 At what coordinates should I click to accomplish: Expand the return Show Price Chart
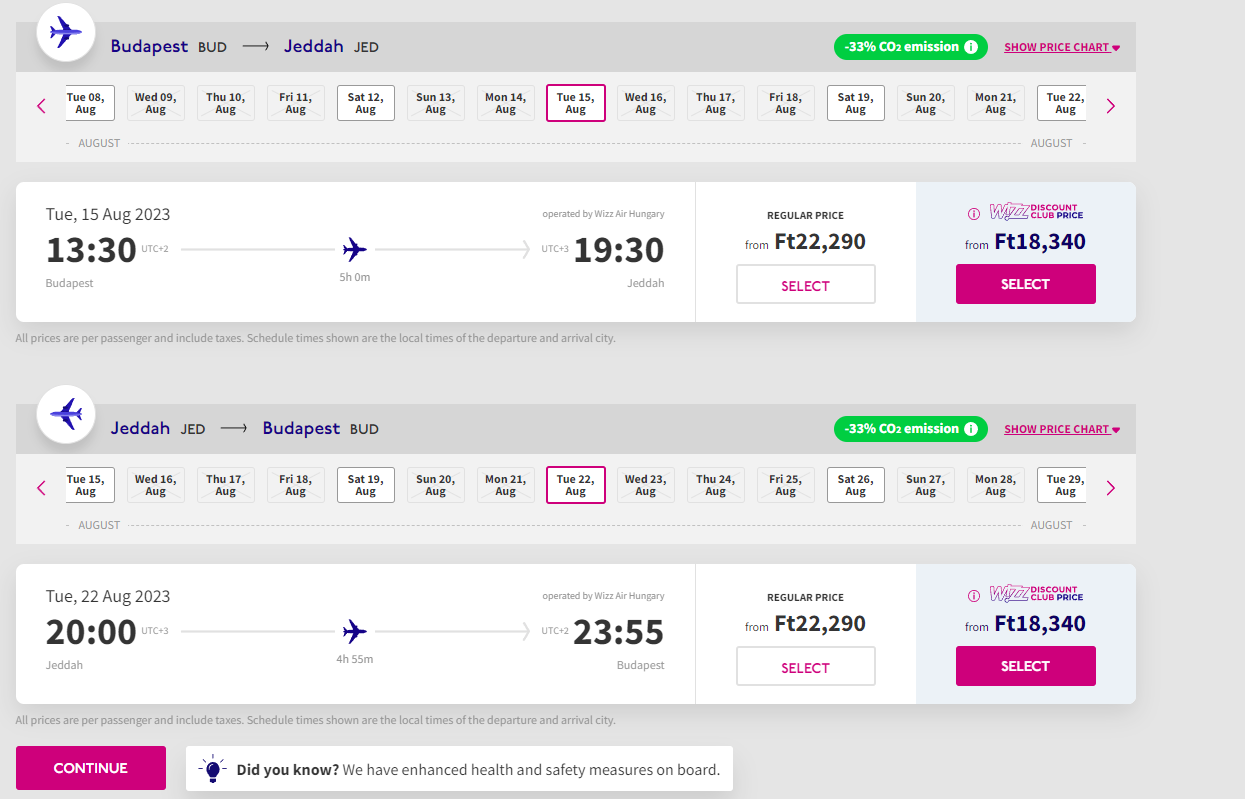click(1062, 429)
